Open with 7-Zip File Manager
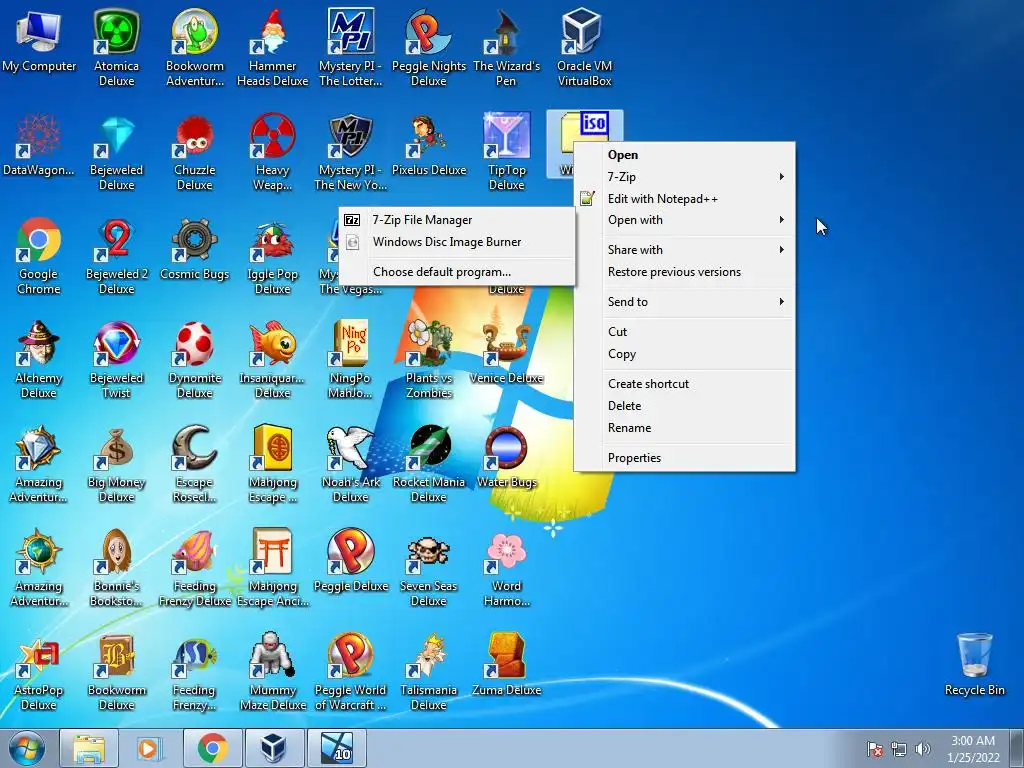The height and width of the screenshot is (768, 1024). (x=456, y=220)
